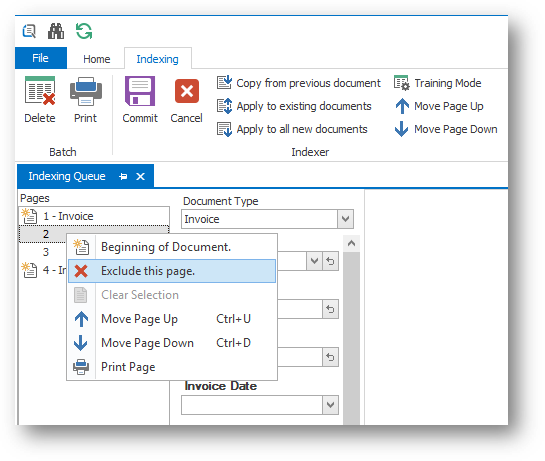Click the first field's undo revert button

coord(330,261)
